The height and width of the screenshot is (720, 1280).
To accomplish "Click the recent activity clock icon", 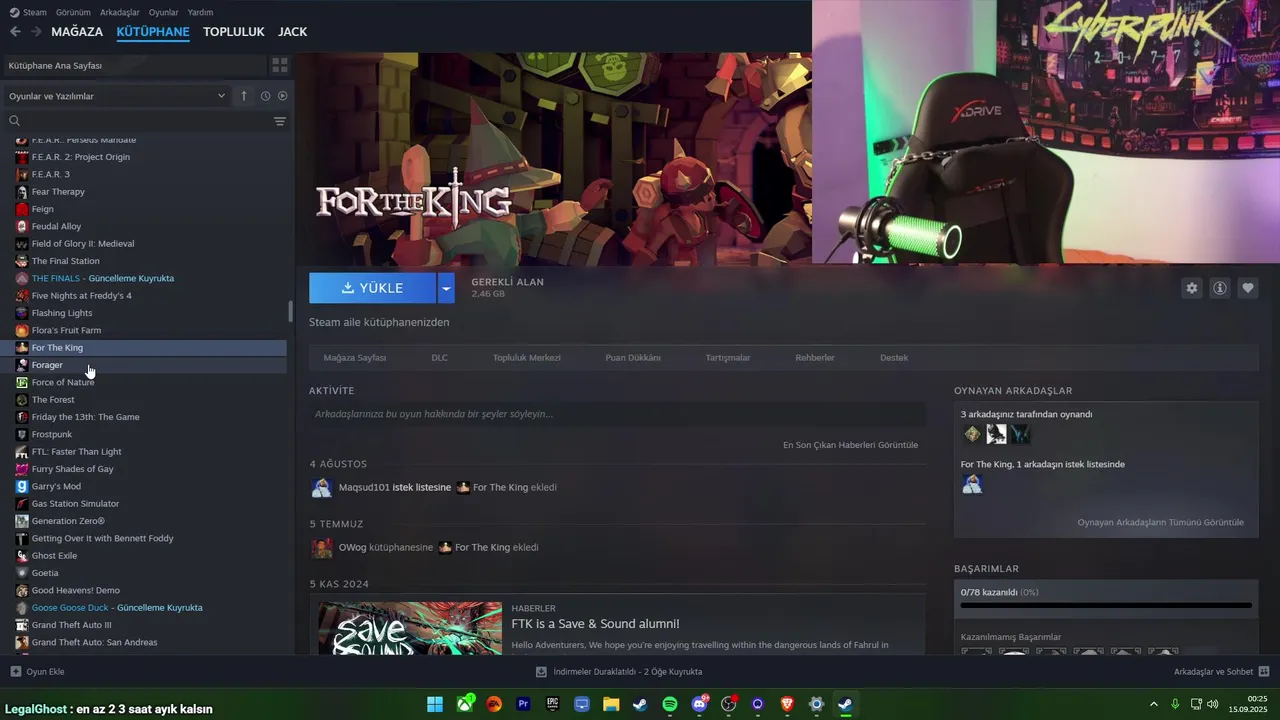I will (x=265, y=96).
